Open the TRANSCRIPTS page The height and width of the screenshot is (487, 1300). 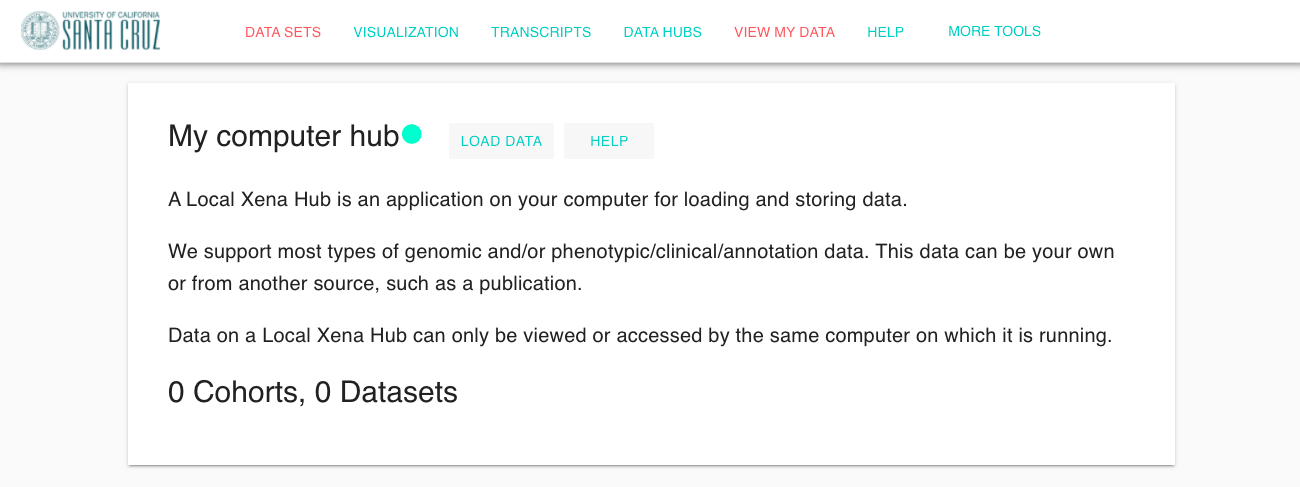coord(541,32)
